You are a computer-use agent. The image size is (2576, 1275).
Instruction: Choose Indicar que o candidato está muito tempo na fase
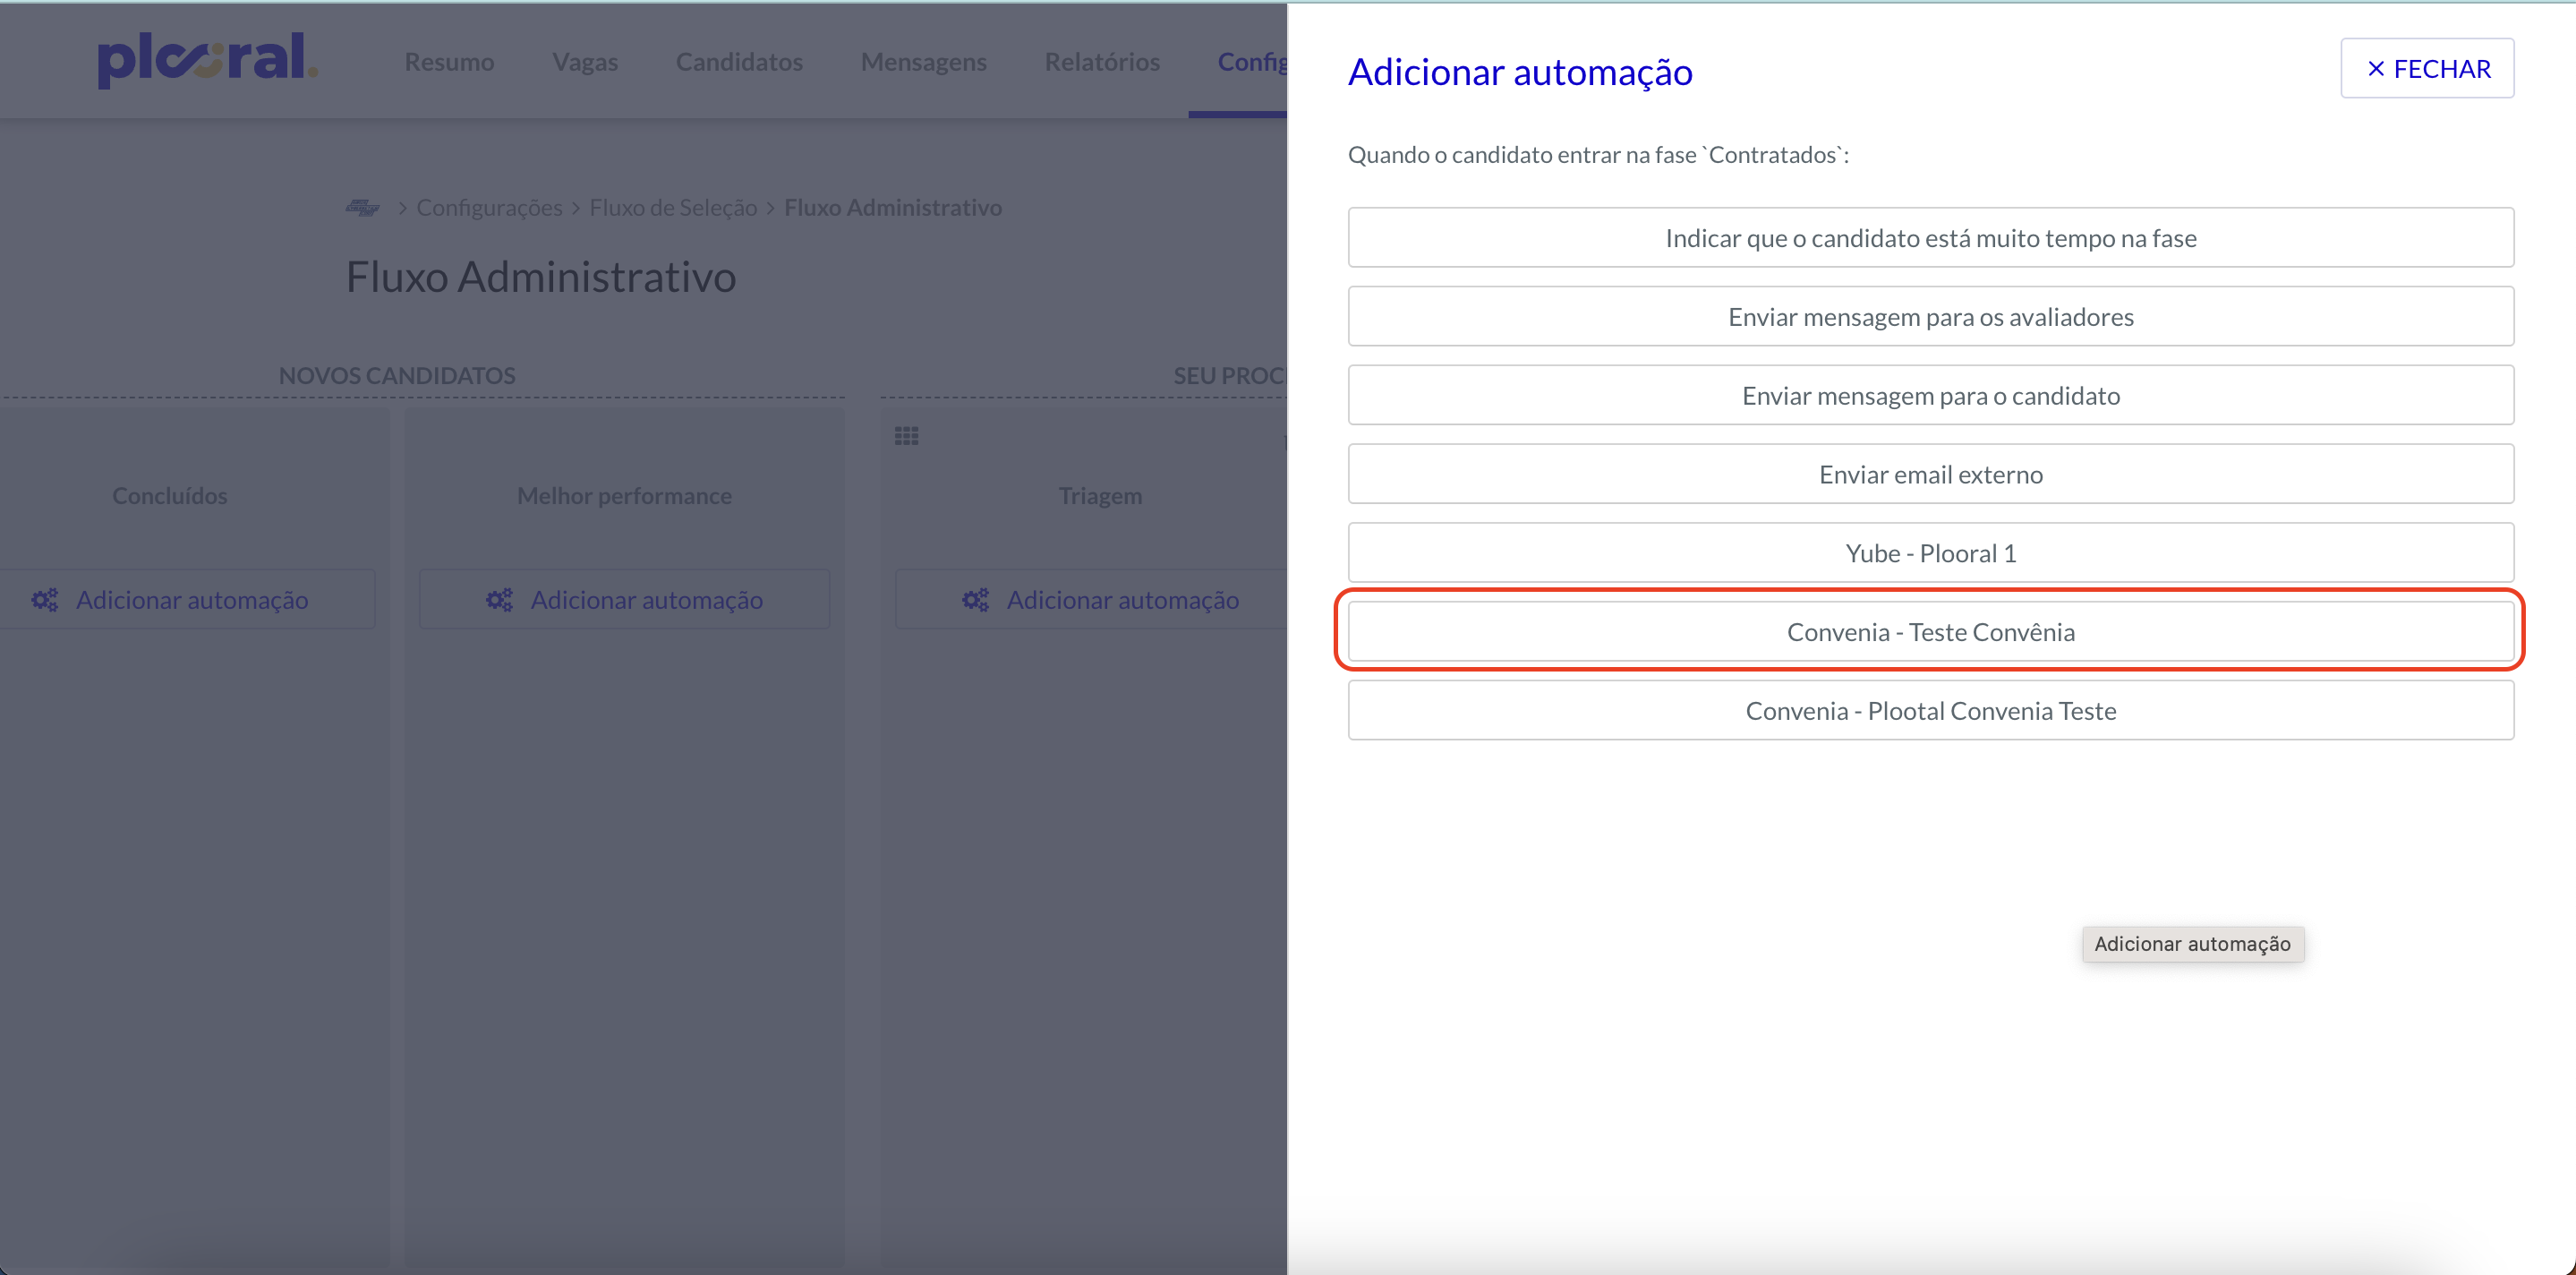pyautogui.click(x=1930, y=237)
